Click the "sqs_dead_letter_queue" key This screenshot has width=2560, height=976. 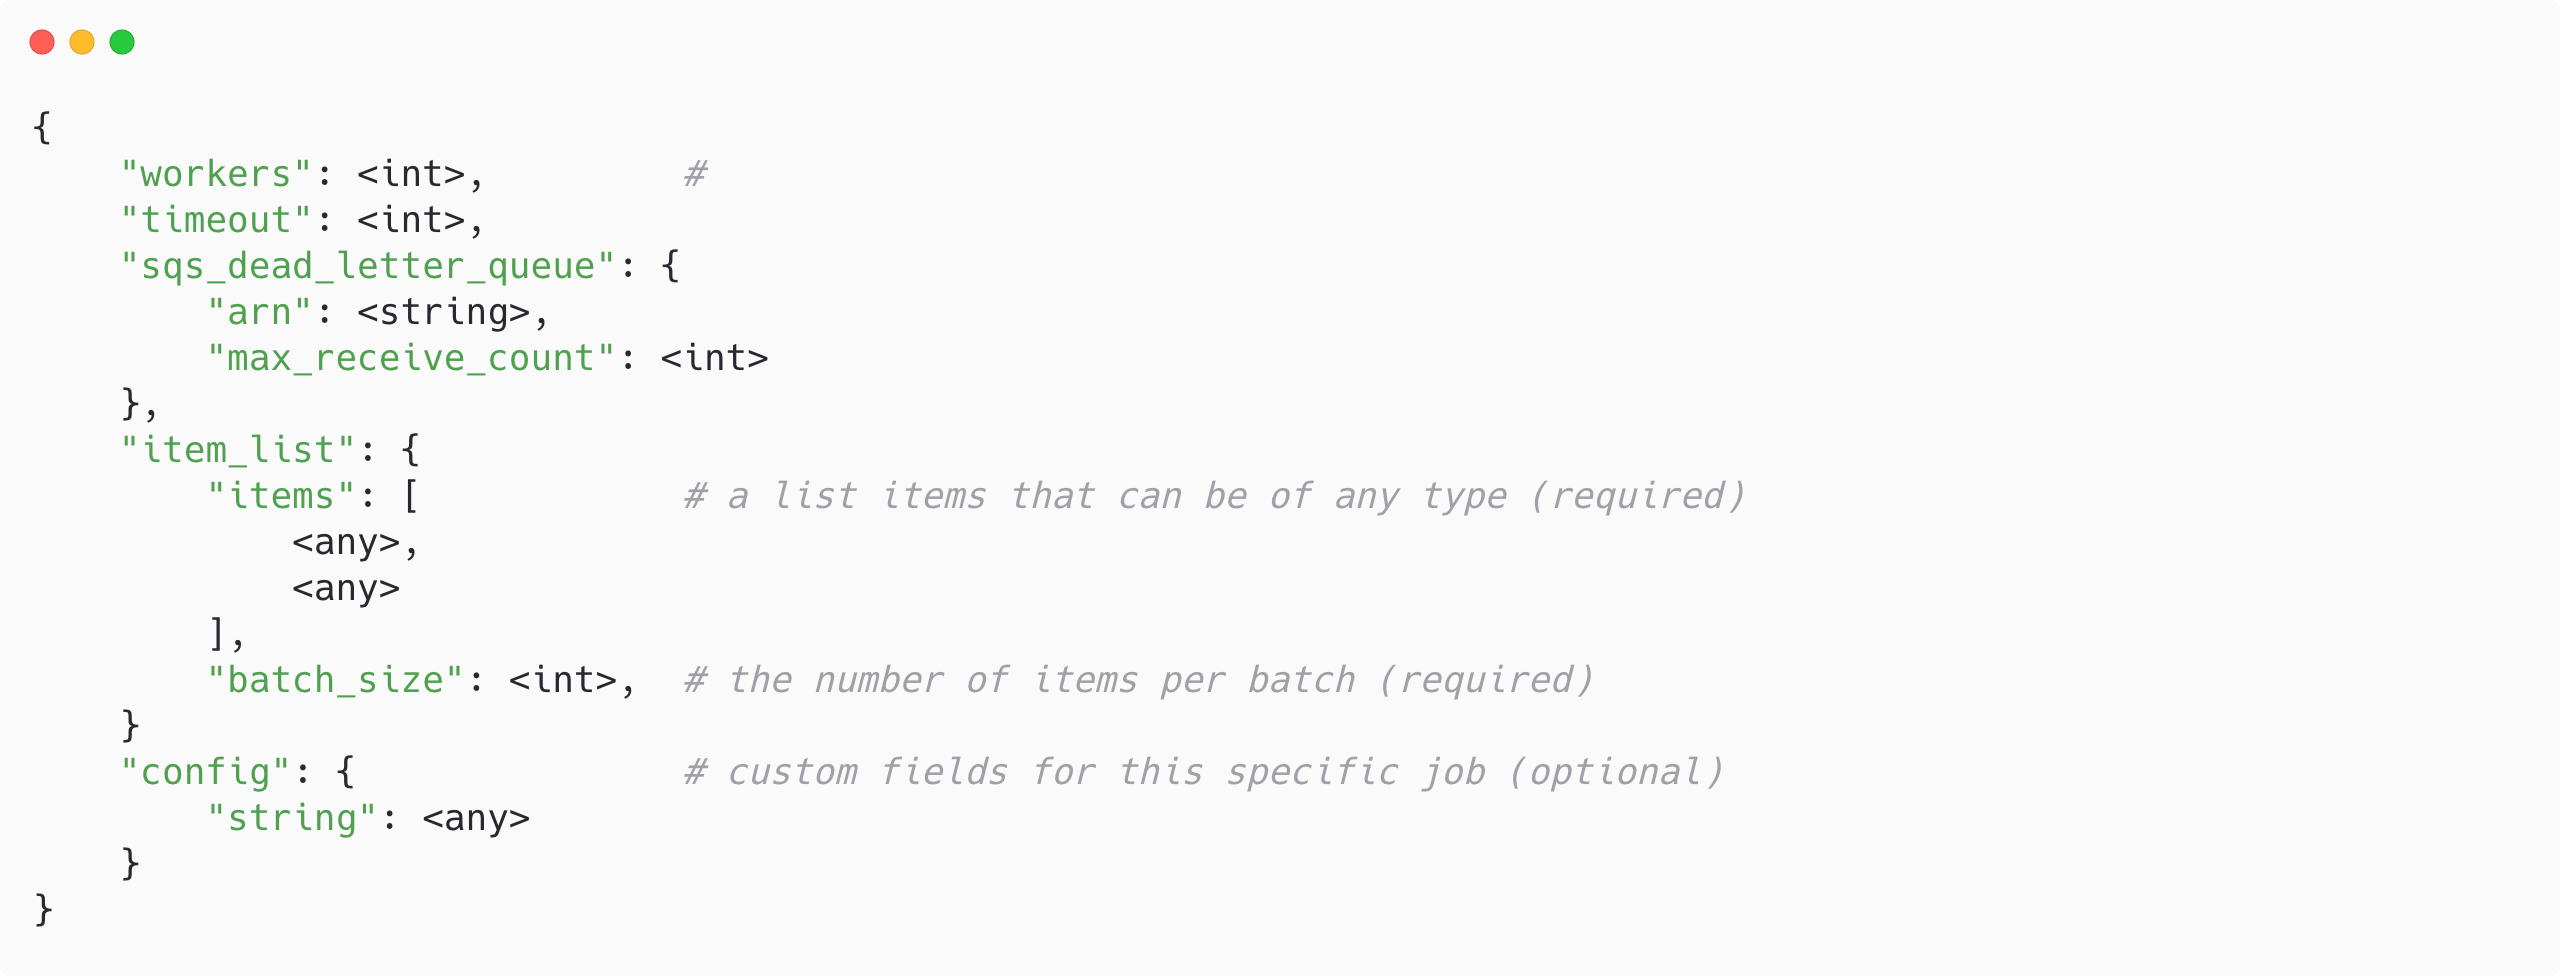coord(368,266)
